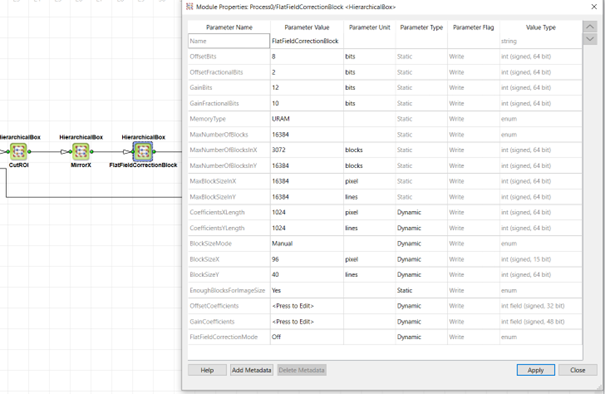Click the Parameter Unit column header
This screenshot has height=394, width=605.
[369, 27]
